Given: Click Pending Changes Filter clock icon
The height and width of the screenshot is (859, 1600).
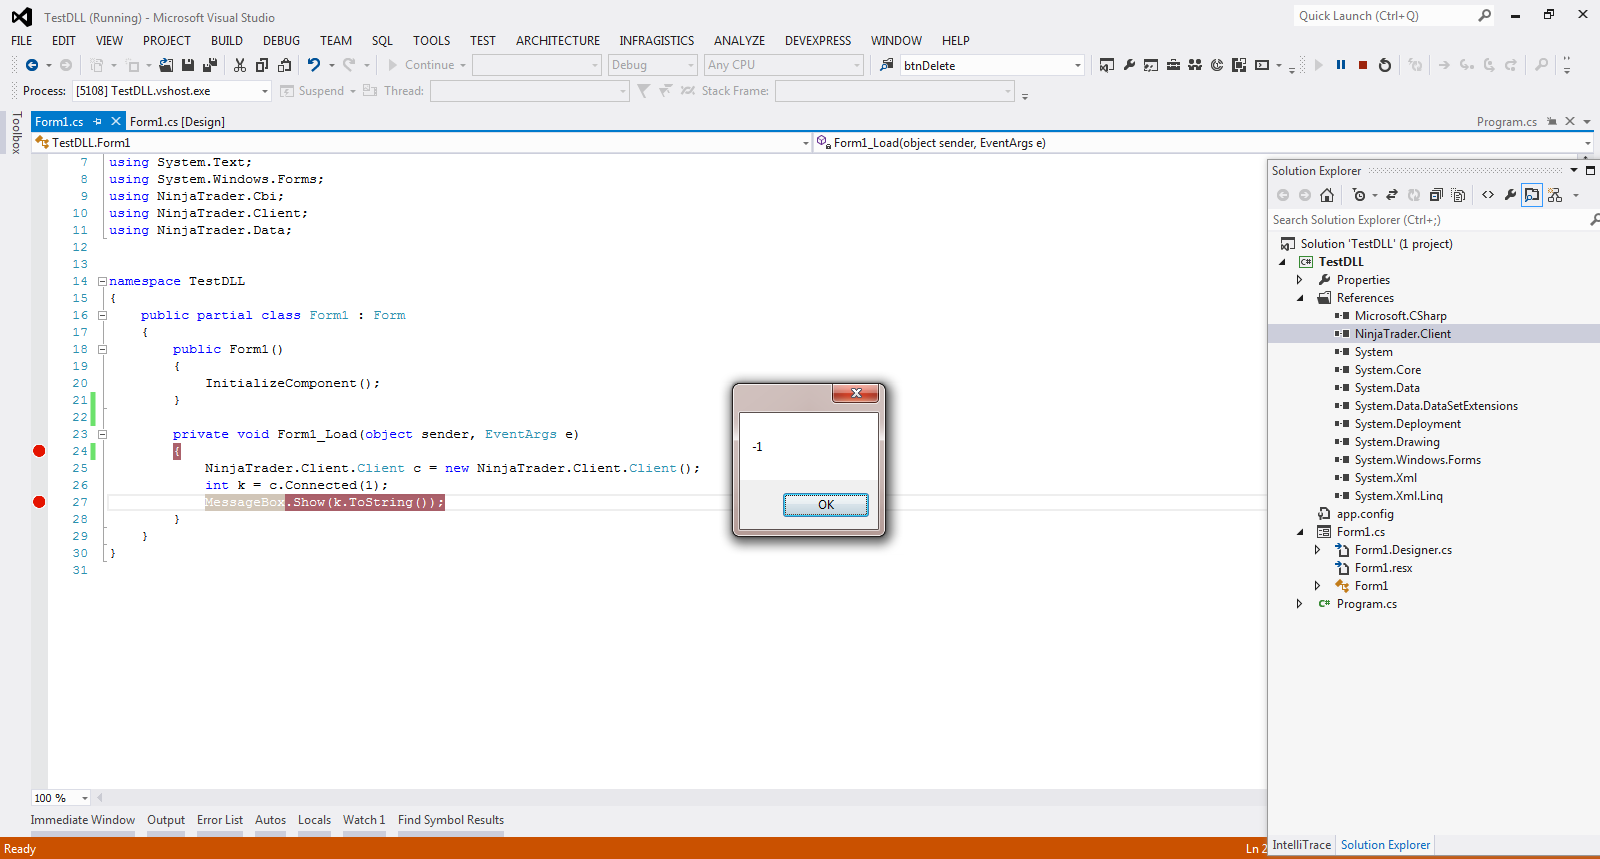Looking at the screenshot, I should (x=1359, y=195).
